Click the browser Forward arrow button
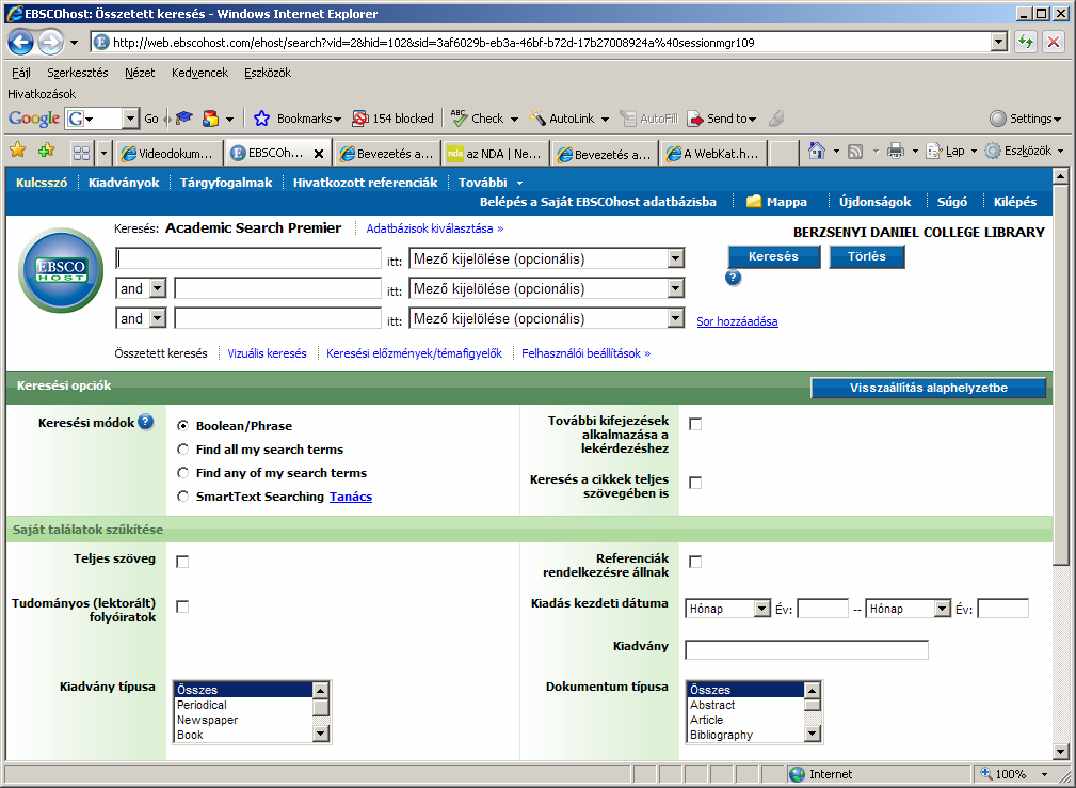The width and height of the screenshot is (1076, 788). pyautogui.click(x=50, y=43)
